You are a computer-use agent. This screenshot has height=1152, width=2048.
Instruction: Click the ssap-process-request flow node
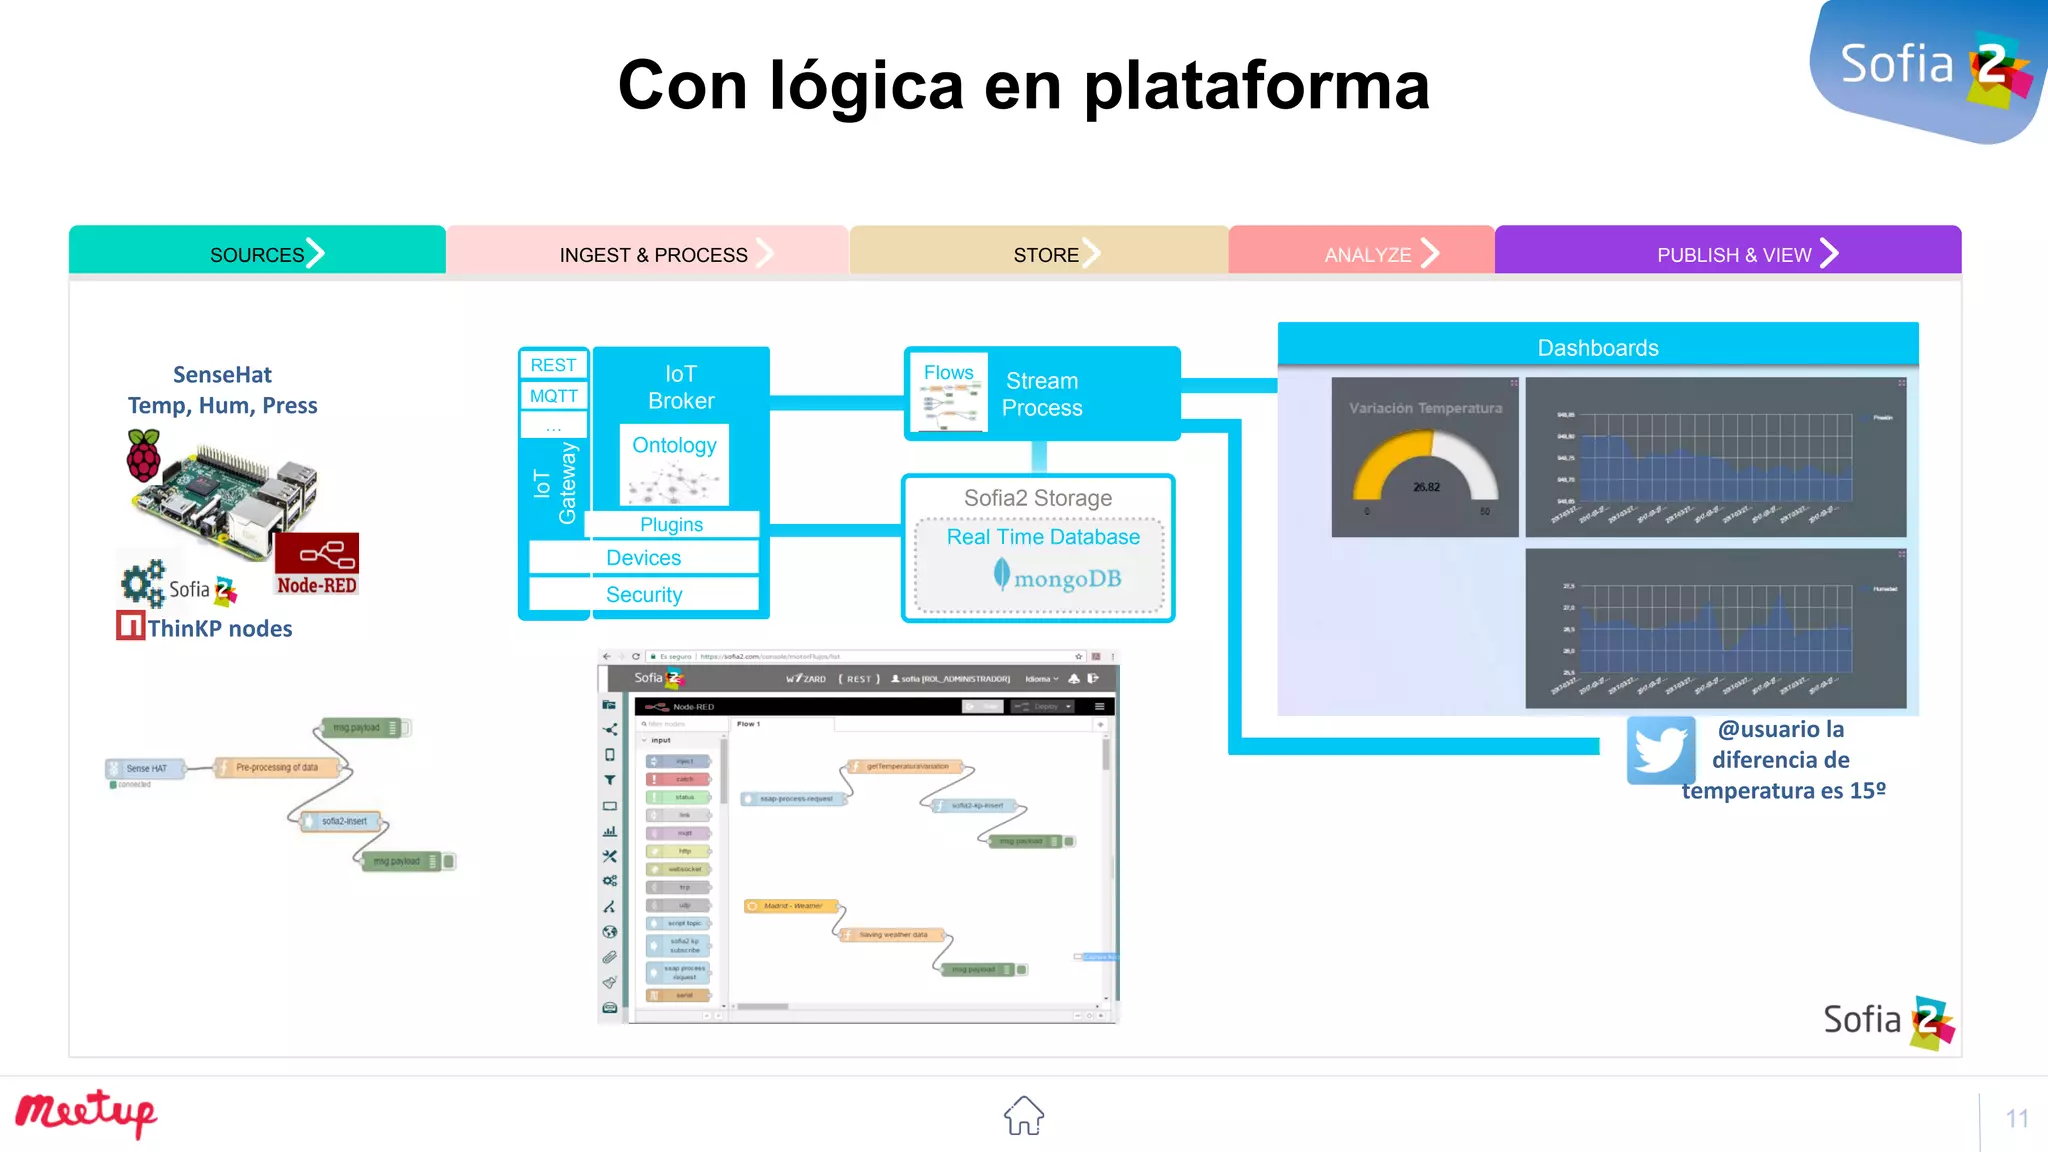[792, 798]
